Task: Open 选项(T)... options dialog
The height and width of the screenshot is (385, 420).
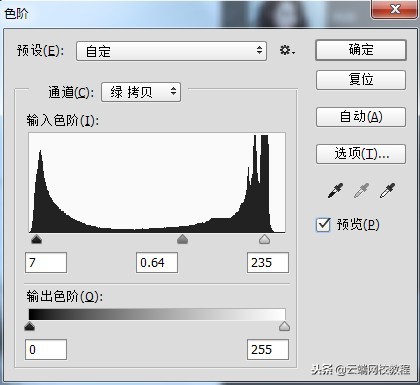Action: (361, 154)
